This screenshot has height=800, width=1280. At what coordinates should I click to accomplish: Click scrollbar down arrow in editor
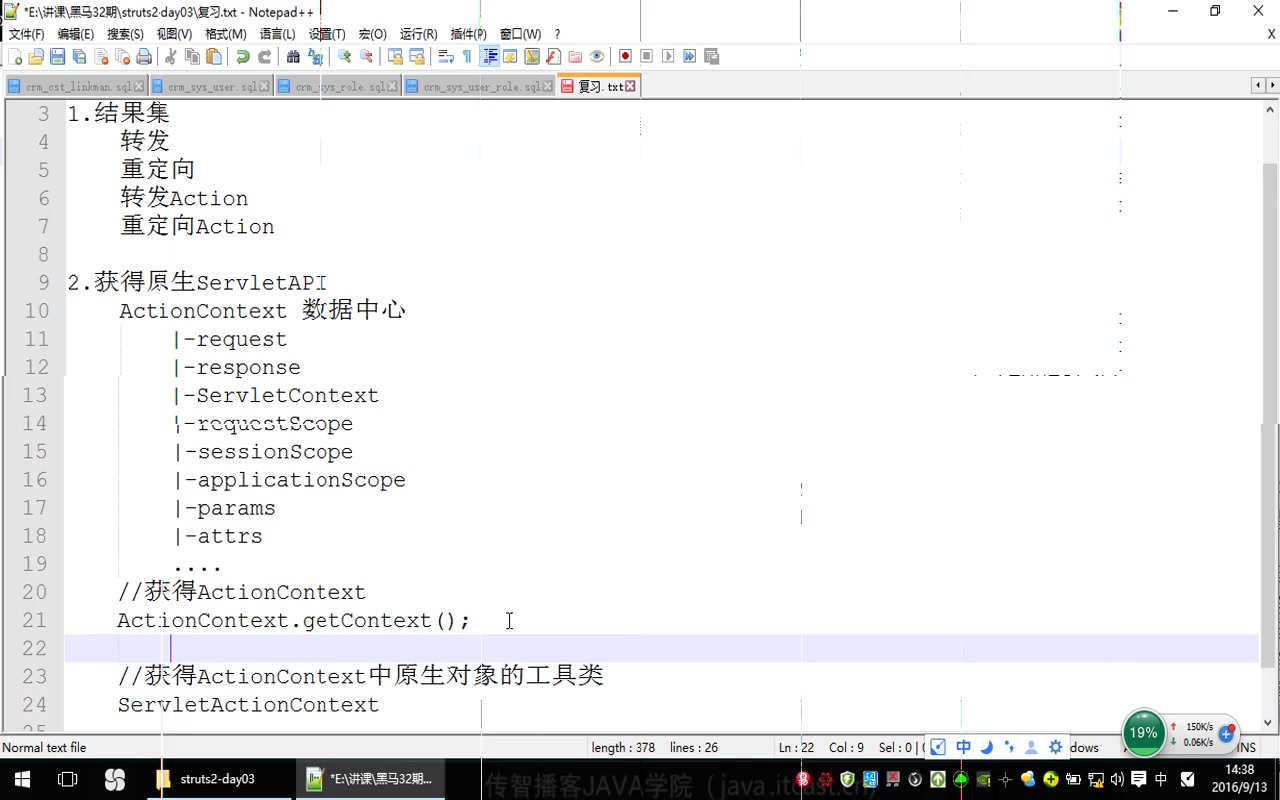(1270, 722)
